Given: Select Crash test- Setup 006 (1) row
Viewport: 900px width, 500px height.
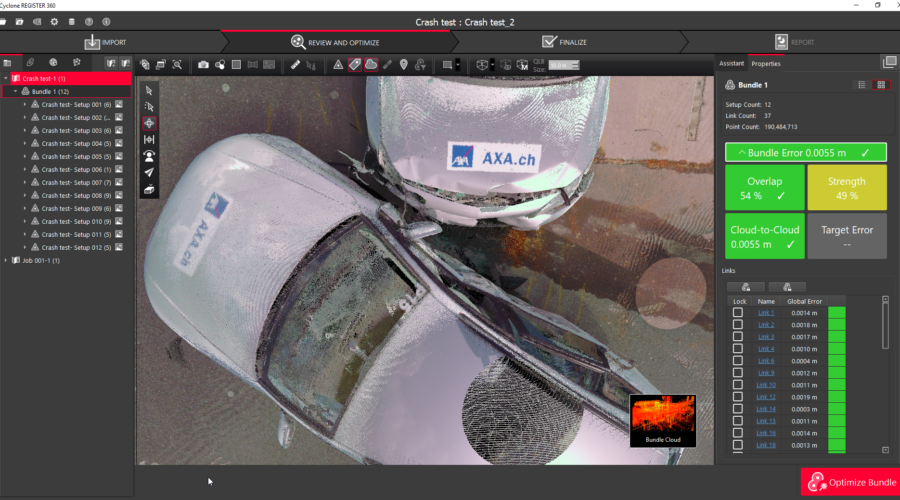Looking at the screenshot, I should point(76,169).
